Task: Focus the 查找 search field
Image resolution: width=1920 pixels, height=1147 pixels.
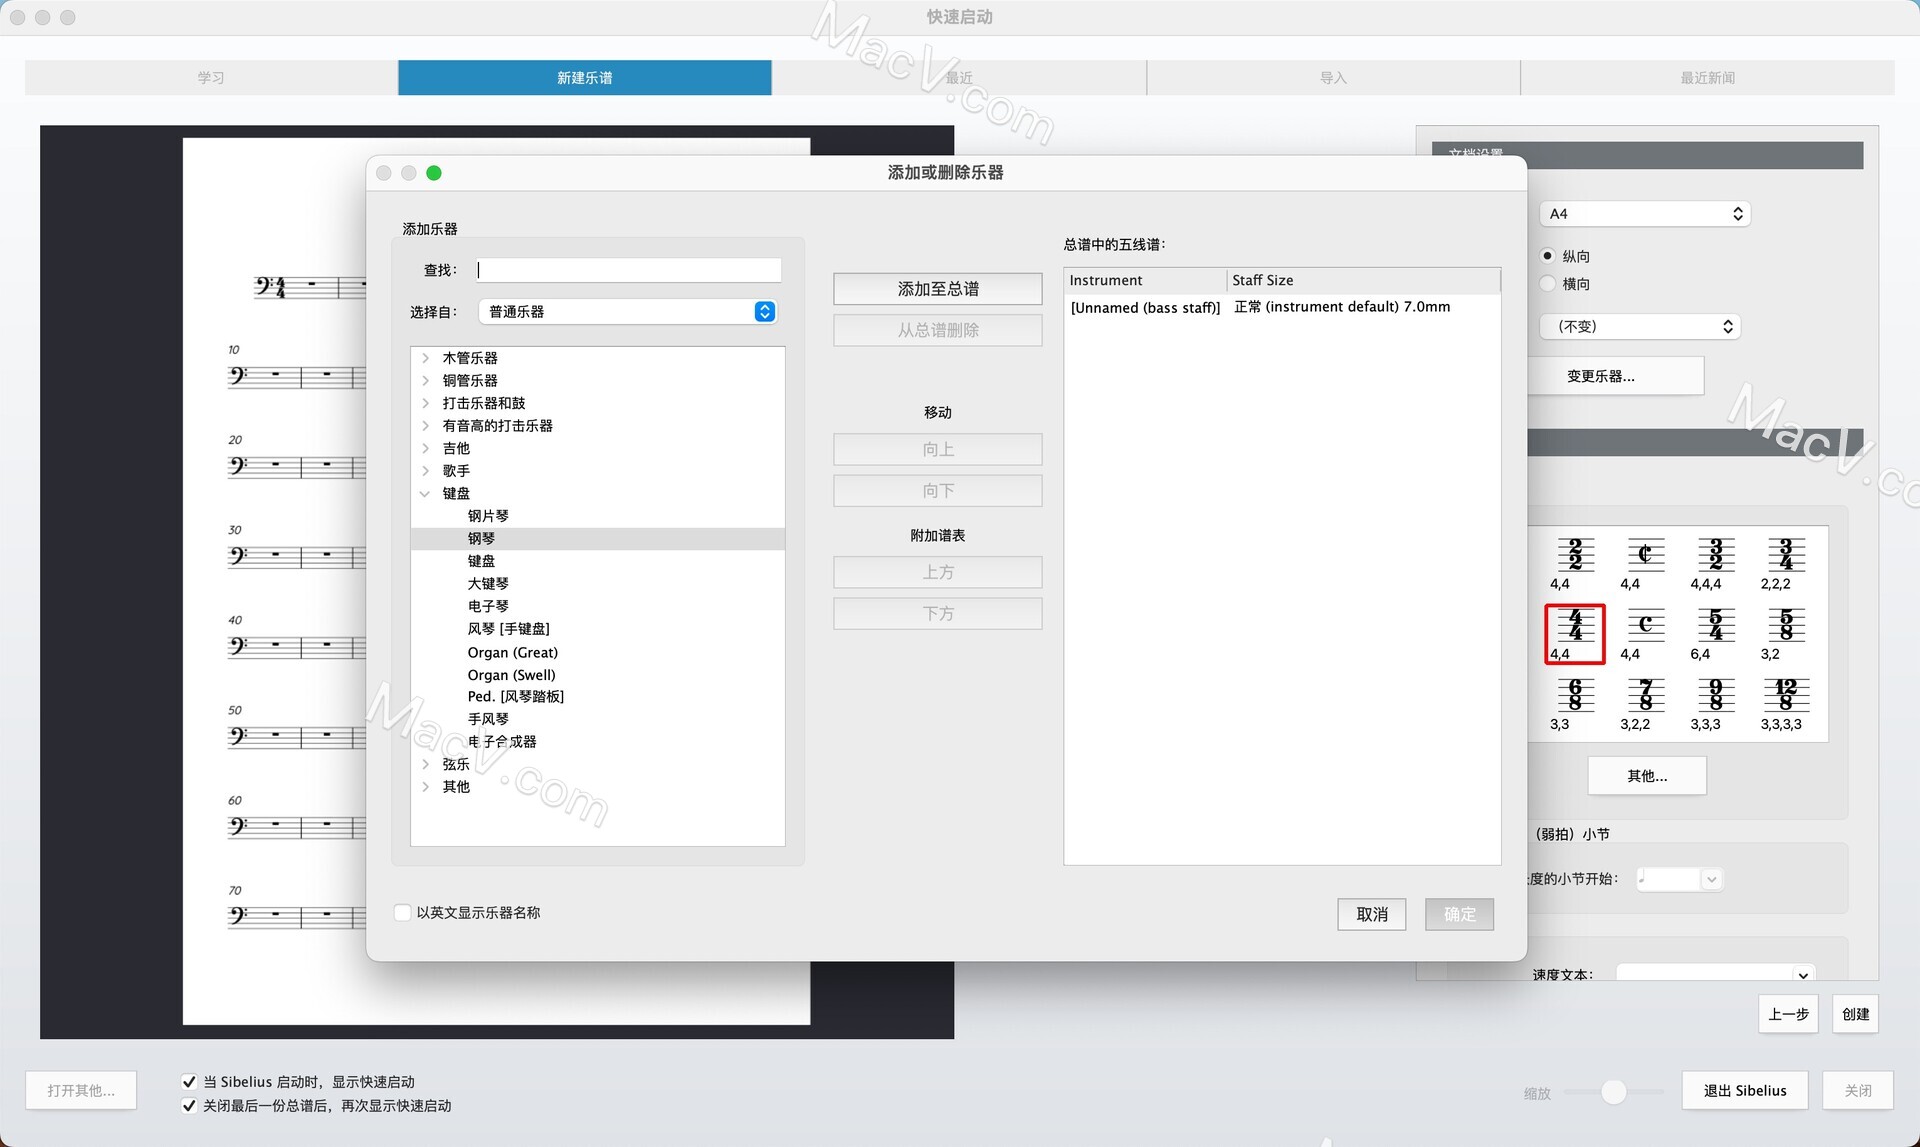Action: [629, 270]
